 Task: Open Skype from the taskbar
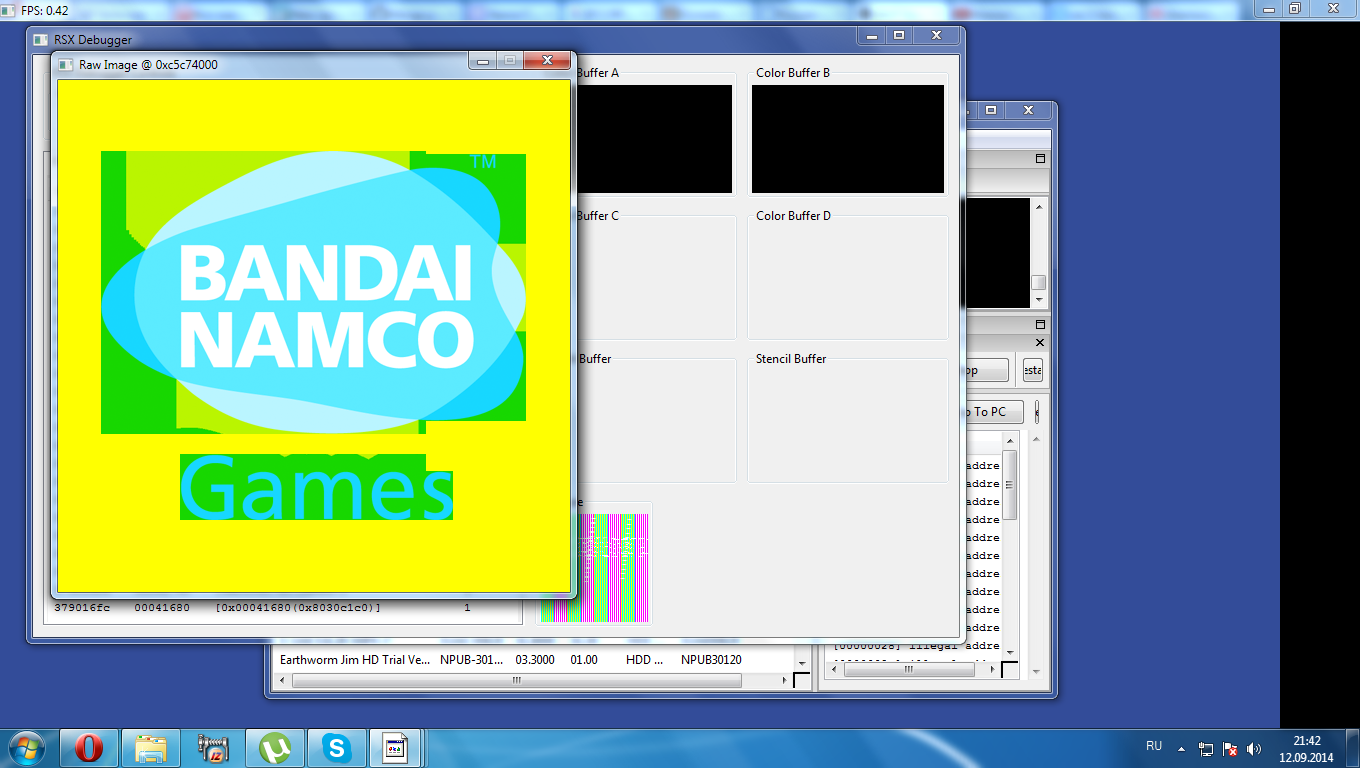pos(338,748)
